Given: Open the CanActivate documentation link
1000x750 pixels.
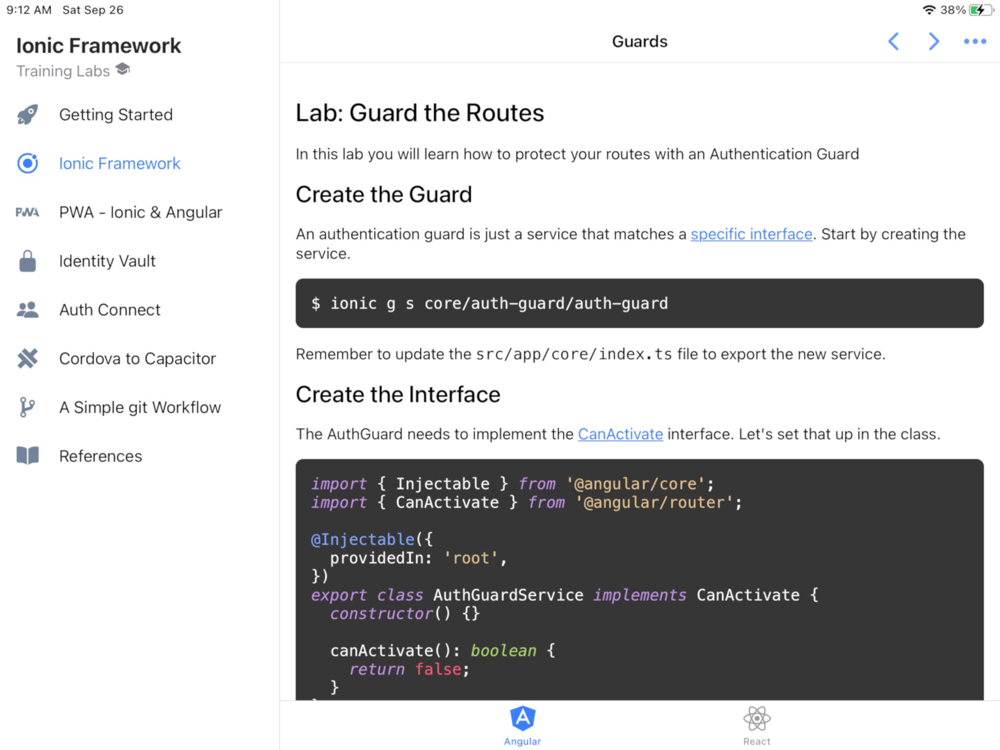Looking at the screenshot, I should (621, 434).
